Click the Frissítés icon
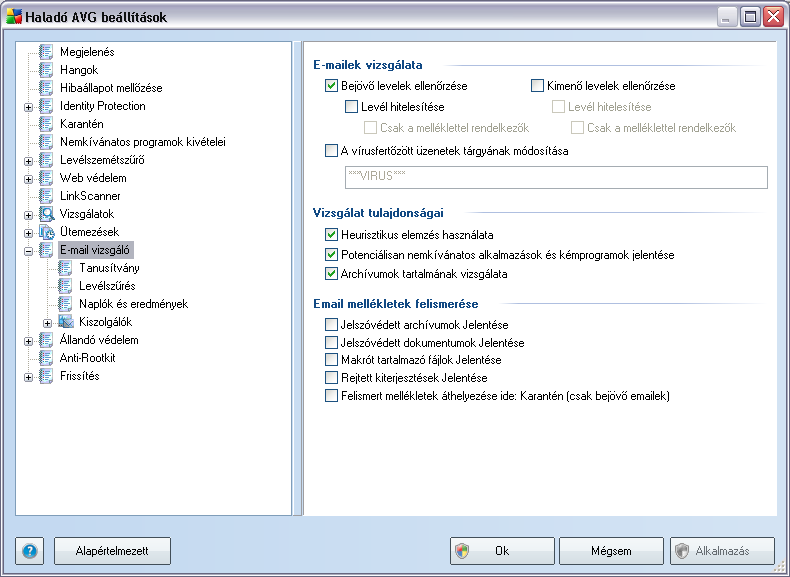 click(46, 376)
